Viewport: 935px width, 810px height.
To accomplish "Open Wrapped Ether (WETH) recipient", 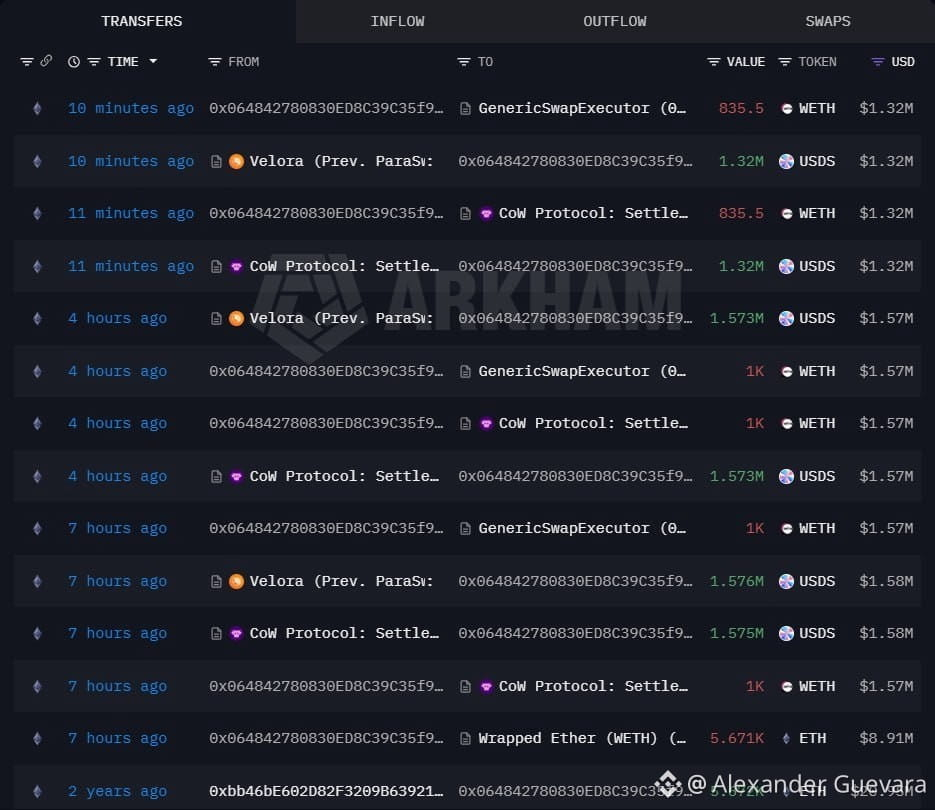I will point(582,738).
